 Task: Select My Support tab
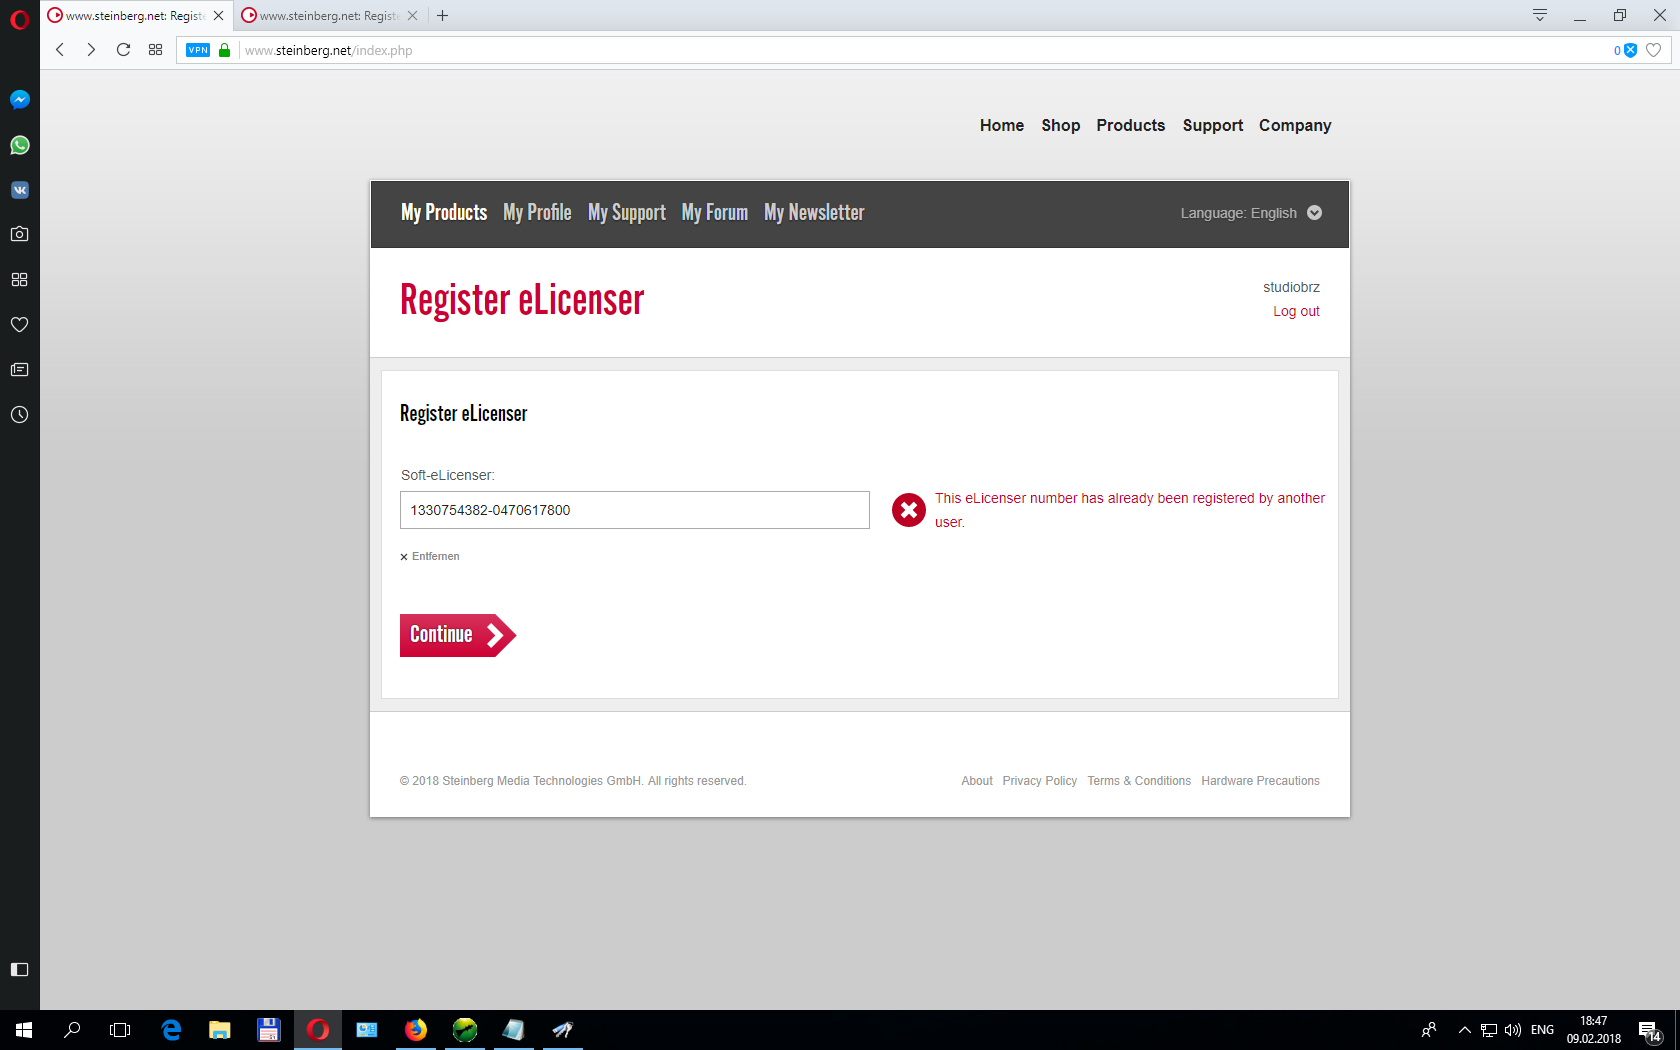pyautogui.click(x=627, y=212)
